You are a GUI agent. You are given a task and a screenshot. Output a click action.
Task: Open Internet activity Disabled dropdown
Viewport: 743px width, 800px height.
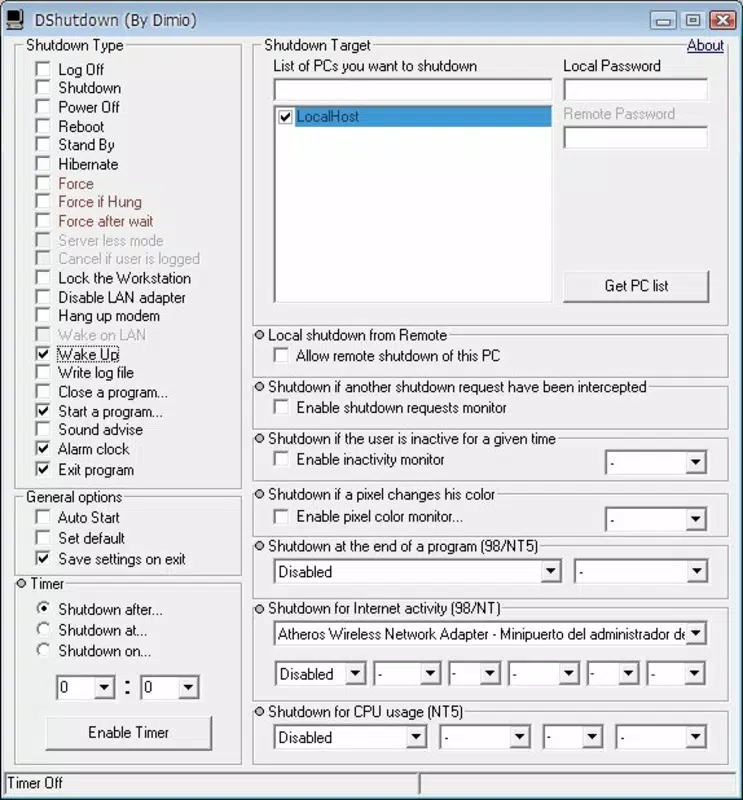click(356, 673)
